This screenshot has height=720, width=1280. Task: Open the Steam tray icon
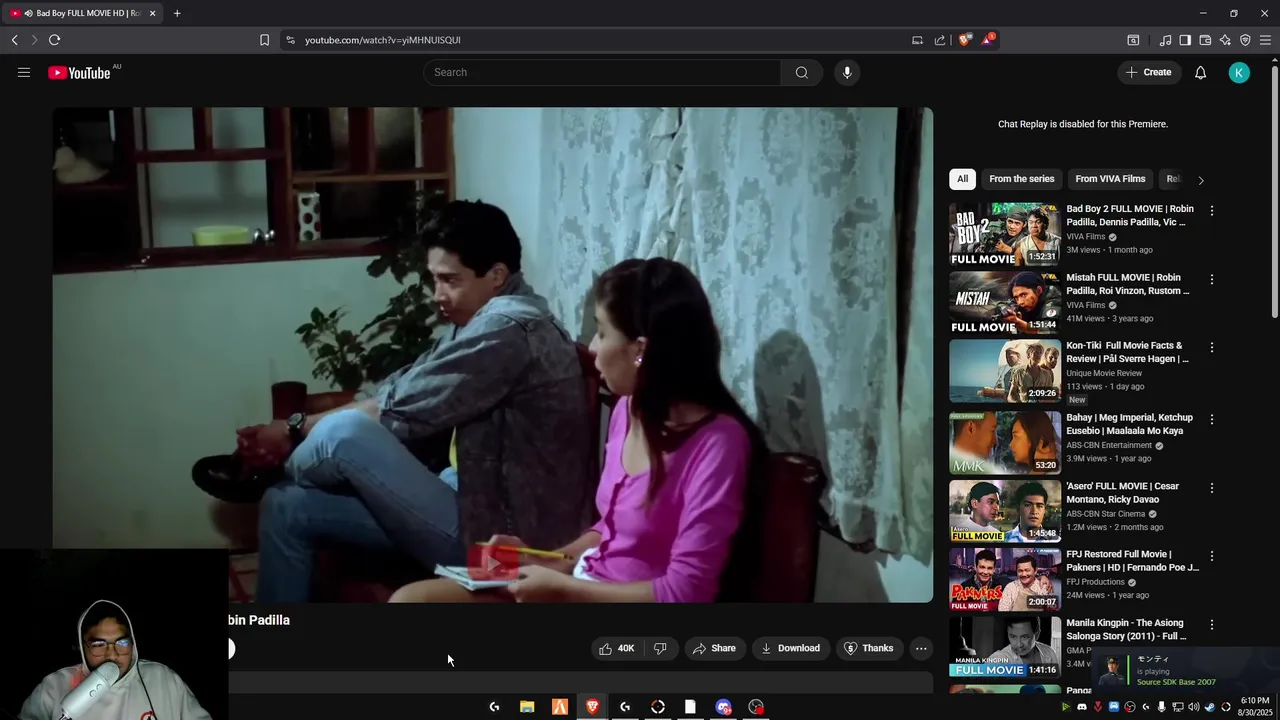[1209, 707]
